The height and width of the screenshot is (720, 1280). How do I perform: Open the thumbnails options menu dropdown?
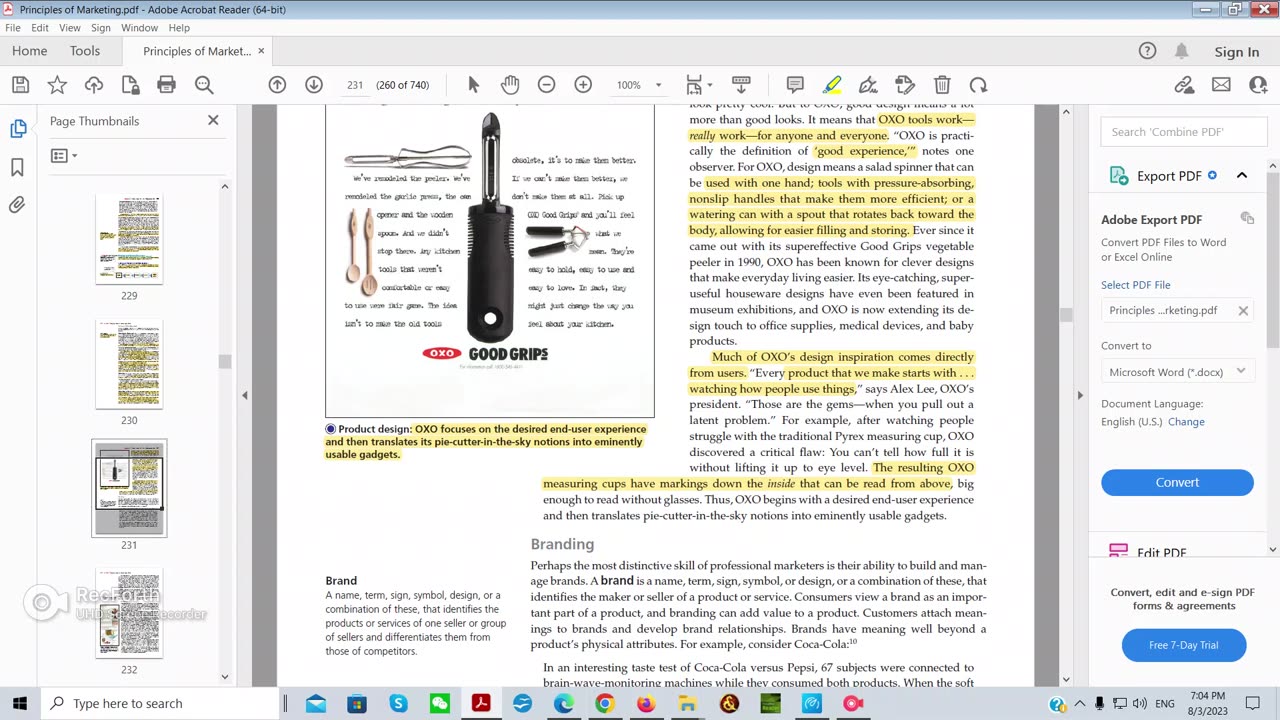coord(64,156)
